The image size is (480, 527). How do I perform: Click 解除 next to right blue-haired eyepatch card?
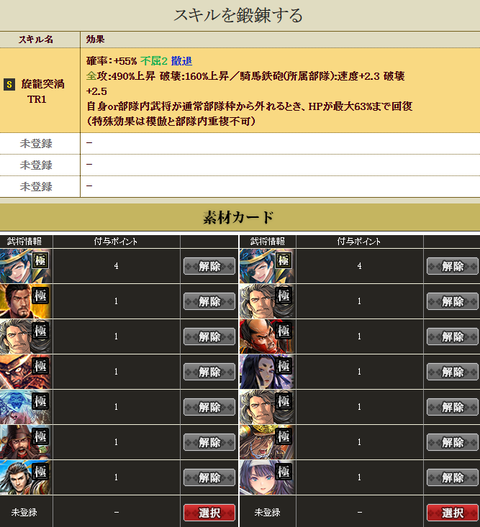[x=452, y=266]
